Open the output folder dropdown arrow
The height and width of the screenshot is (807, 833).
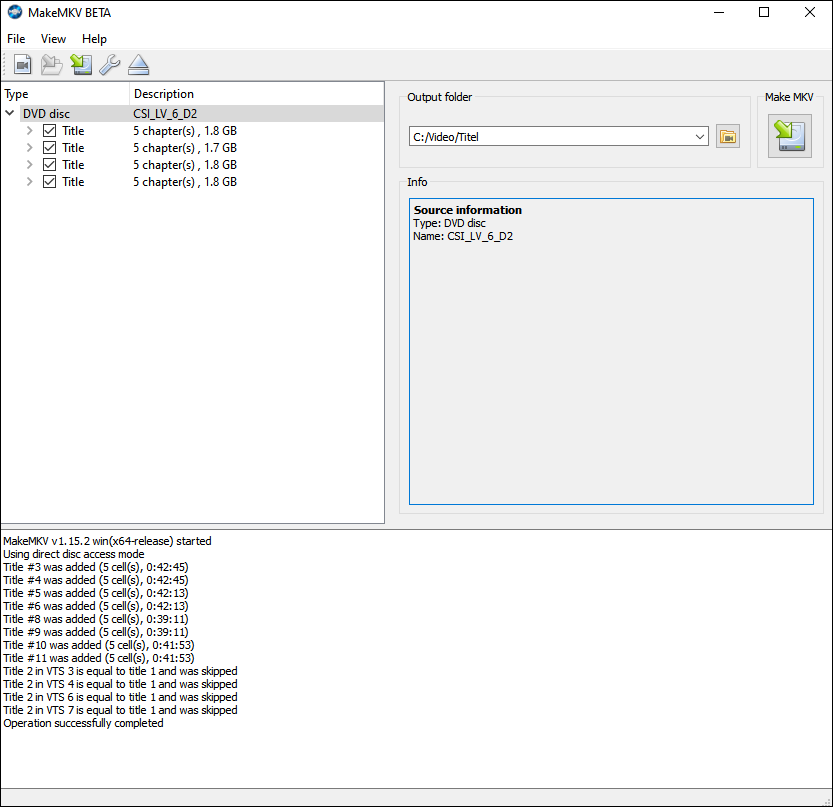(x=700, y=137)
